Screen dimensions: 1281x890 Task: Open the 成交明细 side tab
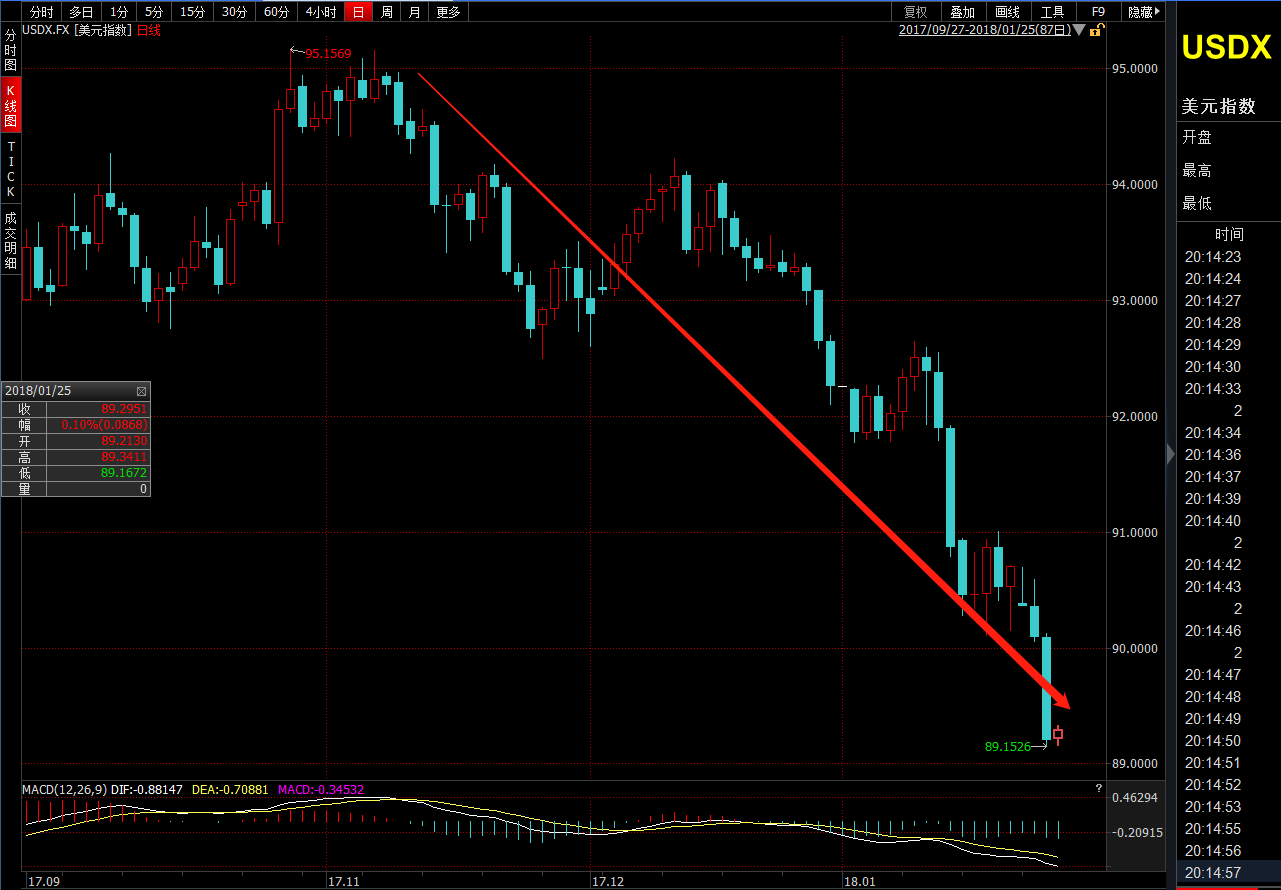(10, 240)
